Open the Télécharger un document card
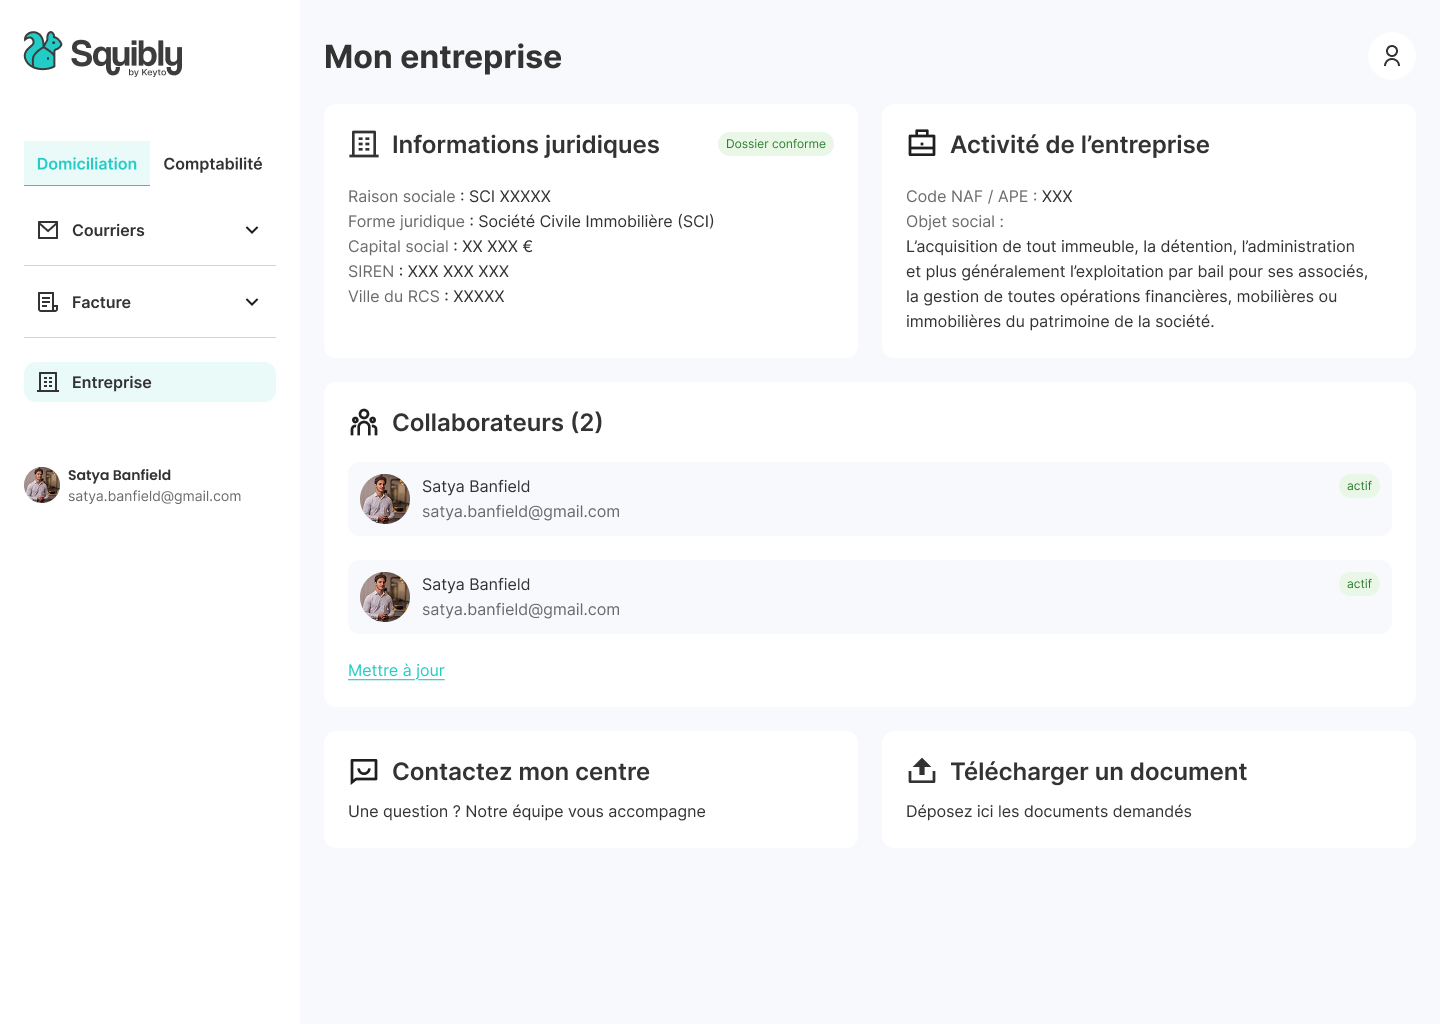Screen dimensions: 1440x1024 click(1148, 789)
